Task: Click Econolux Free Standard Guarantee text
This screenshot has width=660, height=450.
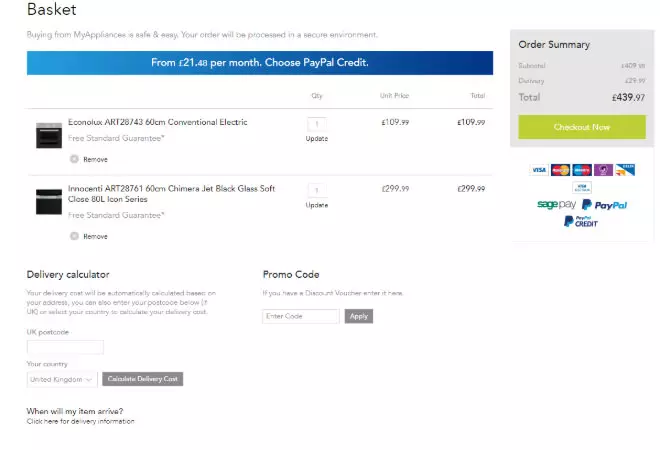Action: pyautogui.click(x=116, y=138)
